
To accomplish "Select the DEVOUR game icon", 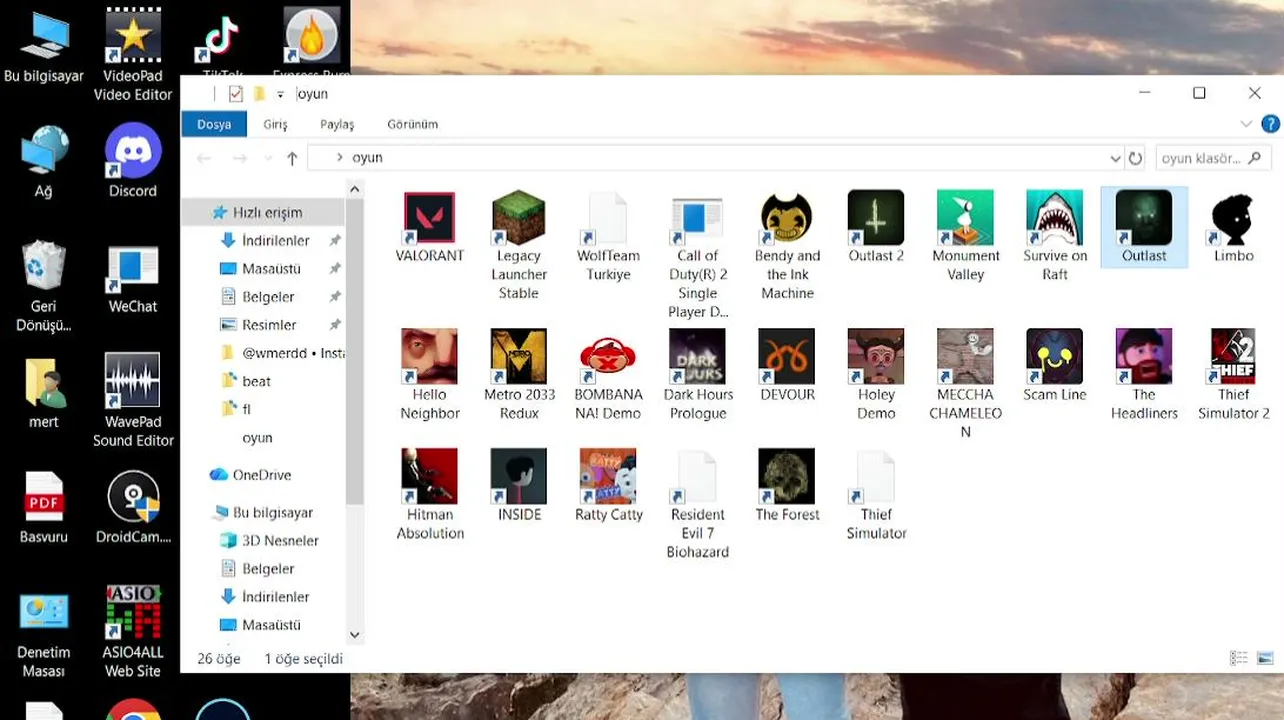I will click(787, 366).
